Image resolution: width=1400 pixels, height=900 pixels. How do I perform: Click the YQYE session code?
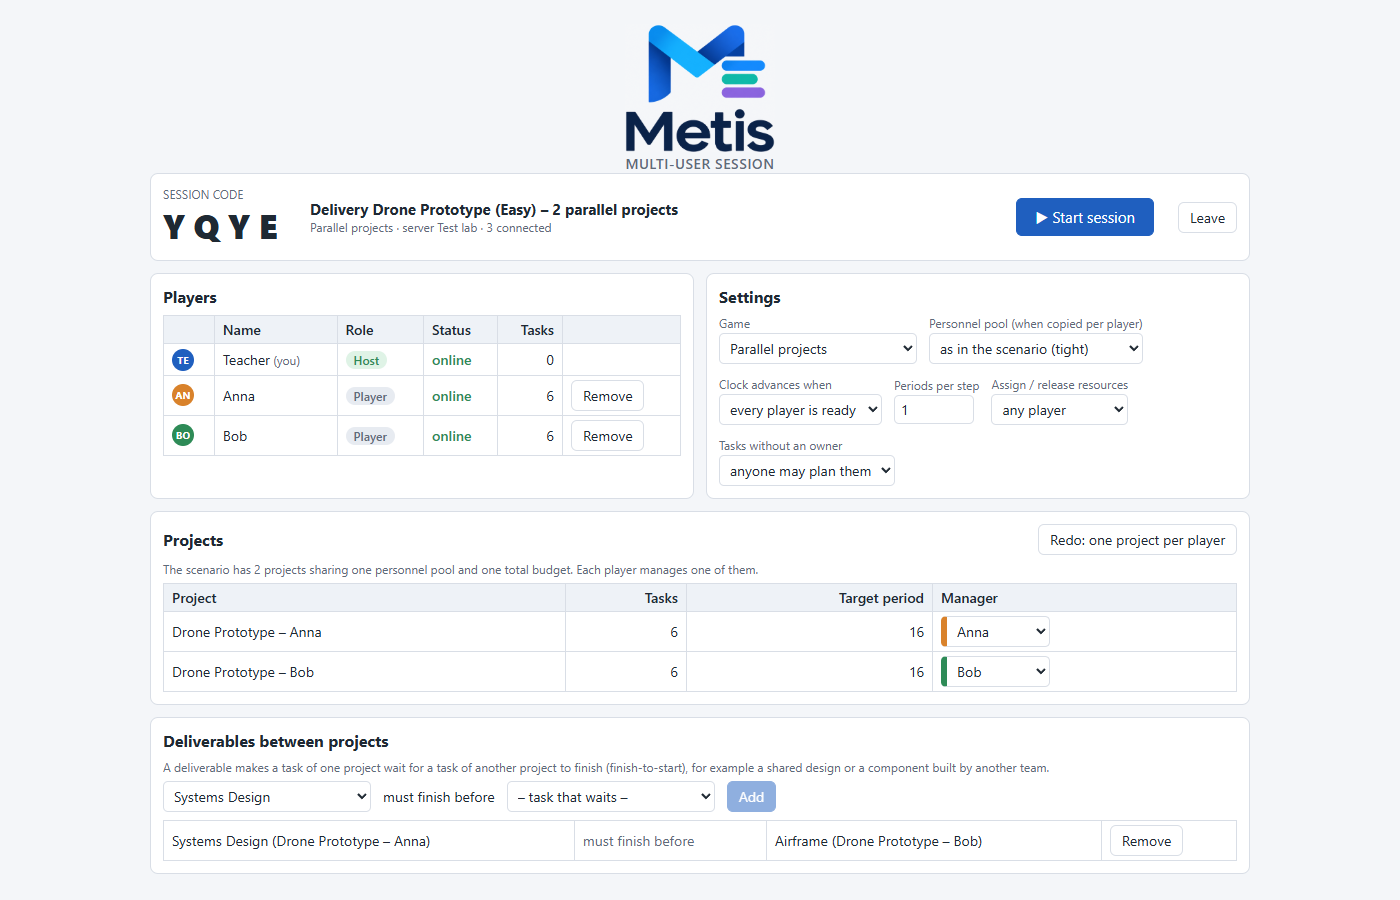(x=221, y=228)
